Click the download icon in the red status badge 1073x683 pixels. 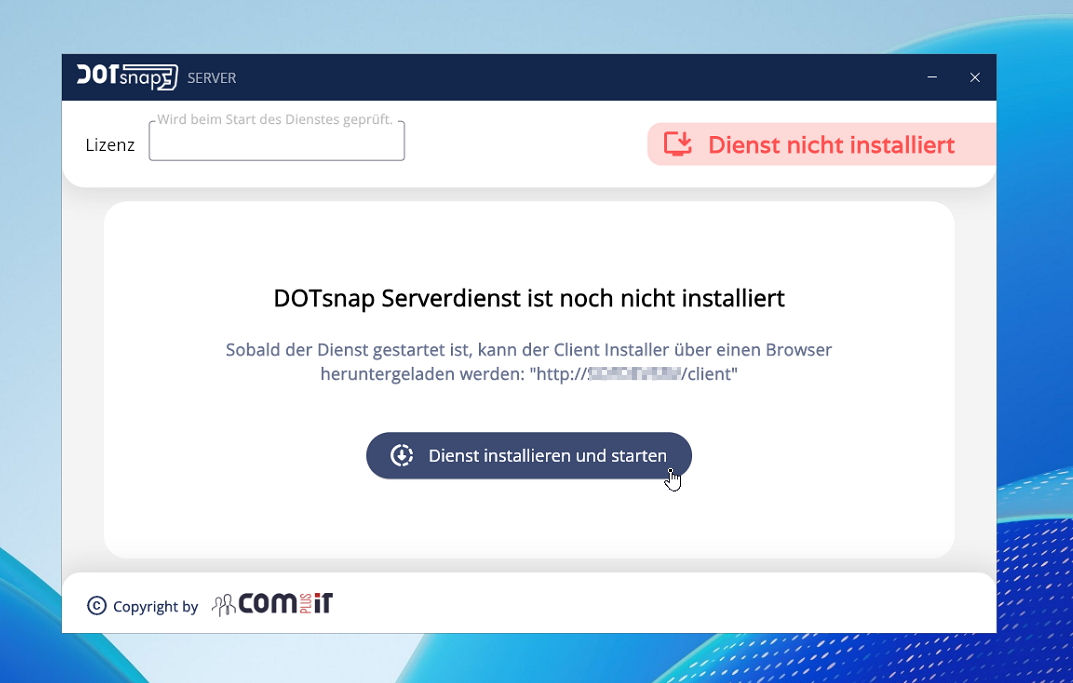pos(678,145)
